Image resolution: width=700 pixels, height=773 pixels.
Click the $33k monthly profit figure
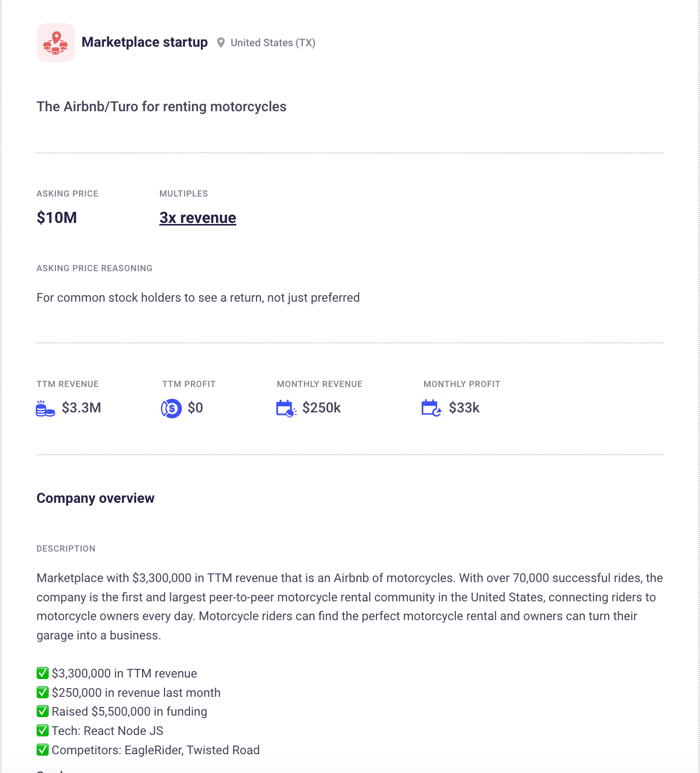click(x=464, y=408)
